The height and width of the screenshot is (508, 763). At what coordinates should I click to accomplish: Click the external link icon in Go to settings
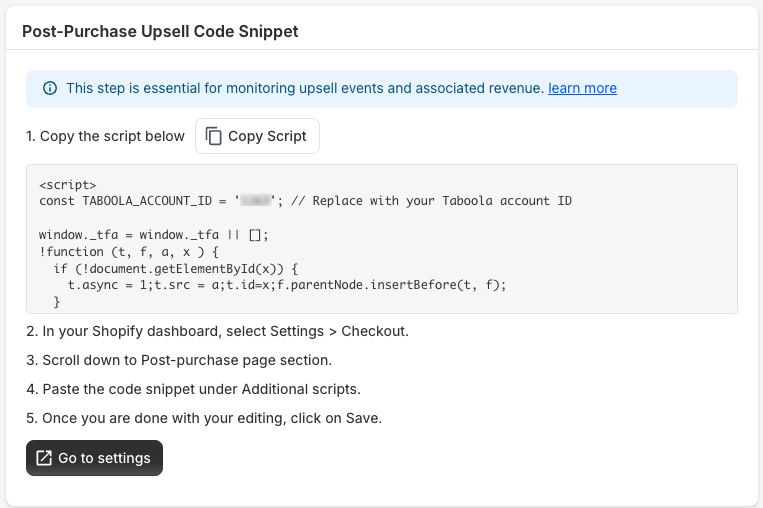tap(44, 458)
